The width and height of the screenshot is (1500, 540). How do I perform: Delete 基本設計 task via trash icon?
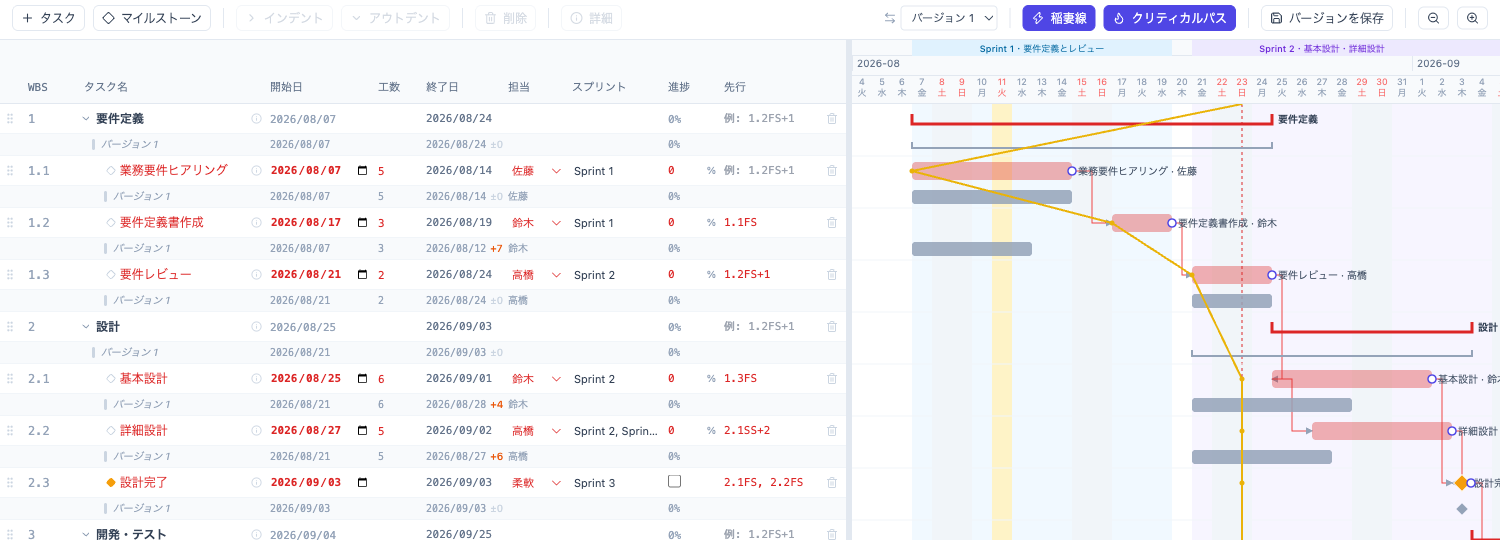(x=832, y=379)
